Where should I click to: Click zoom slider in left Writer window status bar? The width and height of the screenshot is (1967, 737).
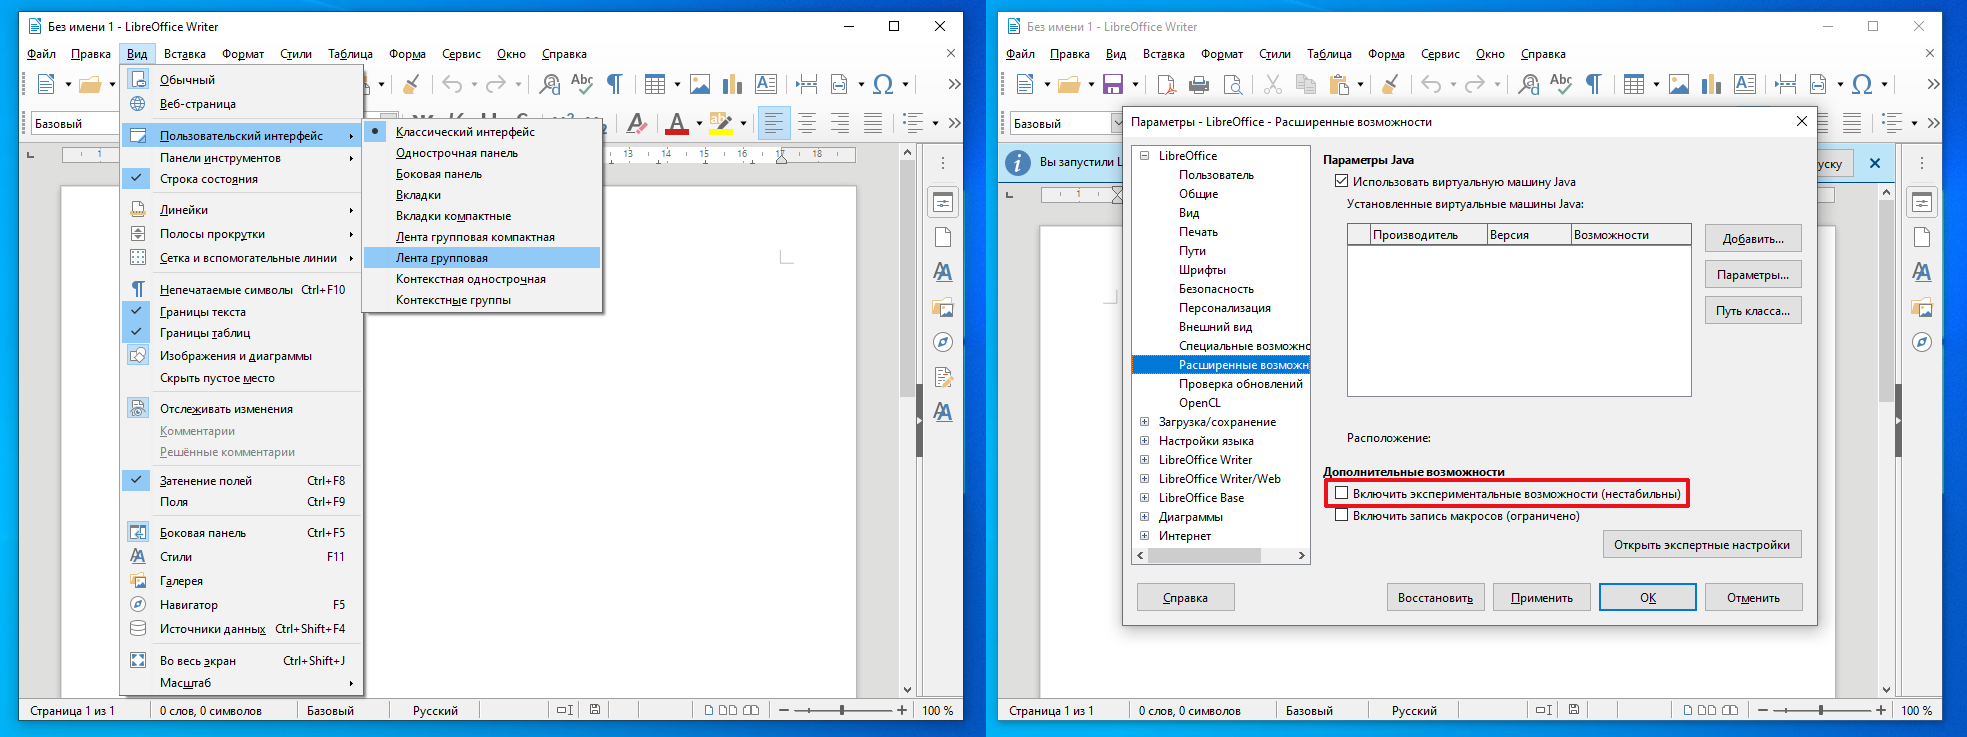pyautogui.click(x=843, y=710)
